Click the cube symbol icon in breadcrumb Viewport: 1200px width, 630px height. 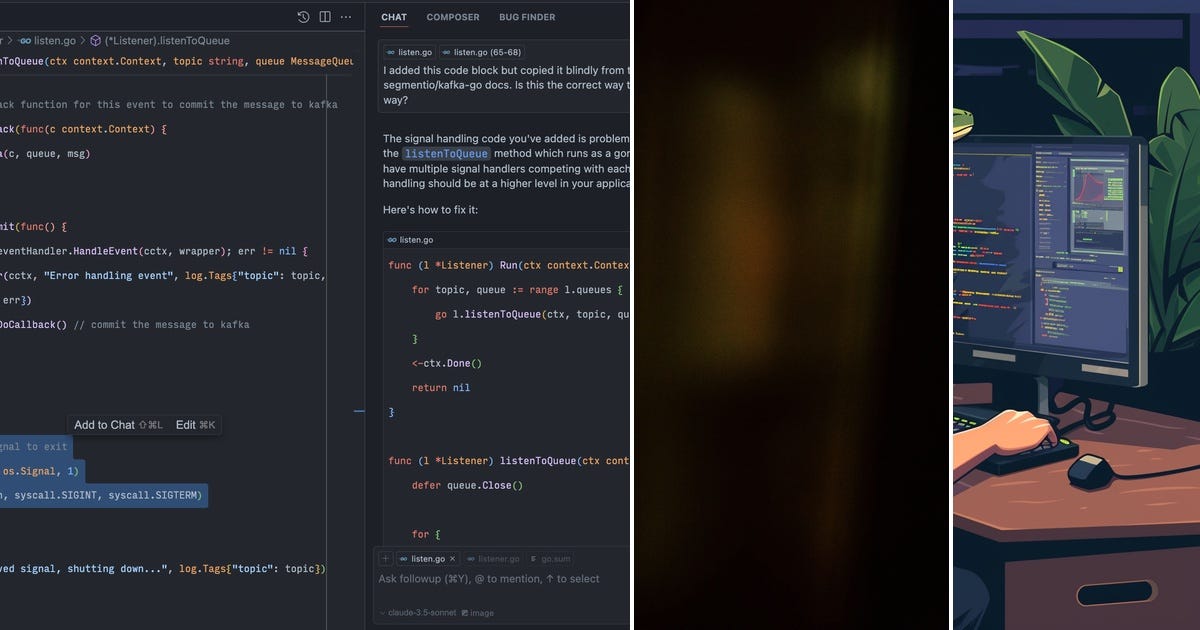pyautogui.click(x=96, y=41)
